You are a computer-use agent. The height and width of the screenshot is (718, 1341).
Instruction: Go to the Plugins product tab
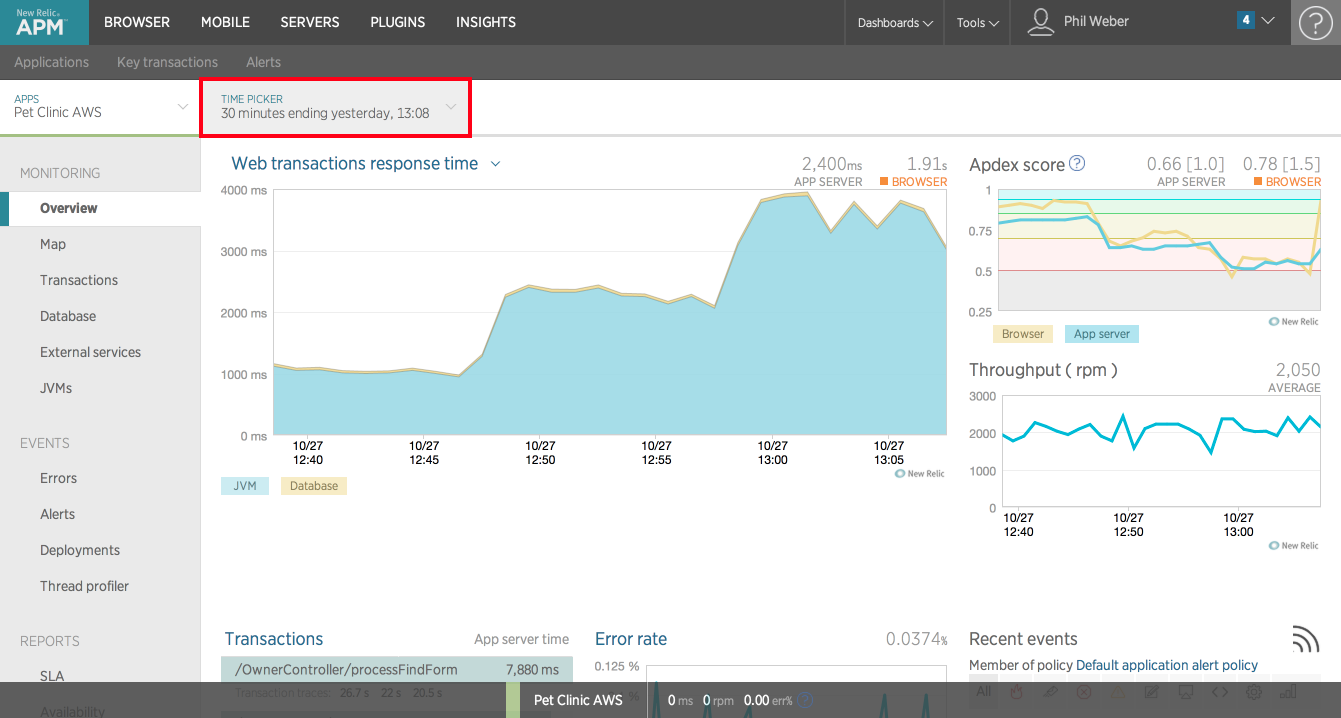tap(398, 22)
